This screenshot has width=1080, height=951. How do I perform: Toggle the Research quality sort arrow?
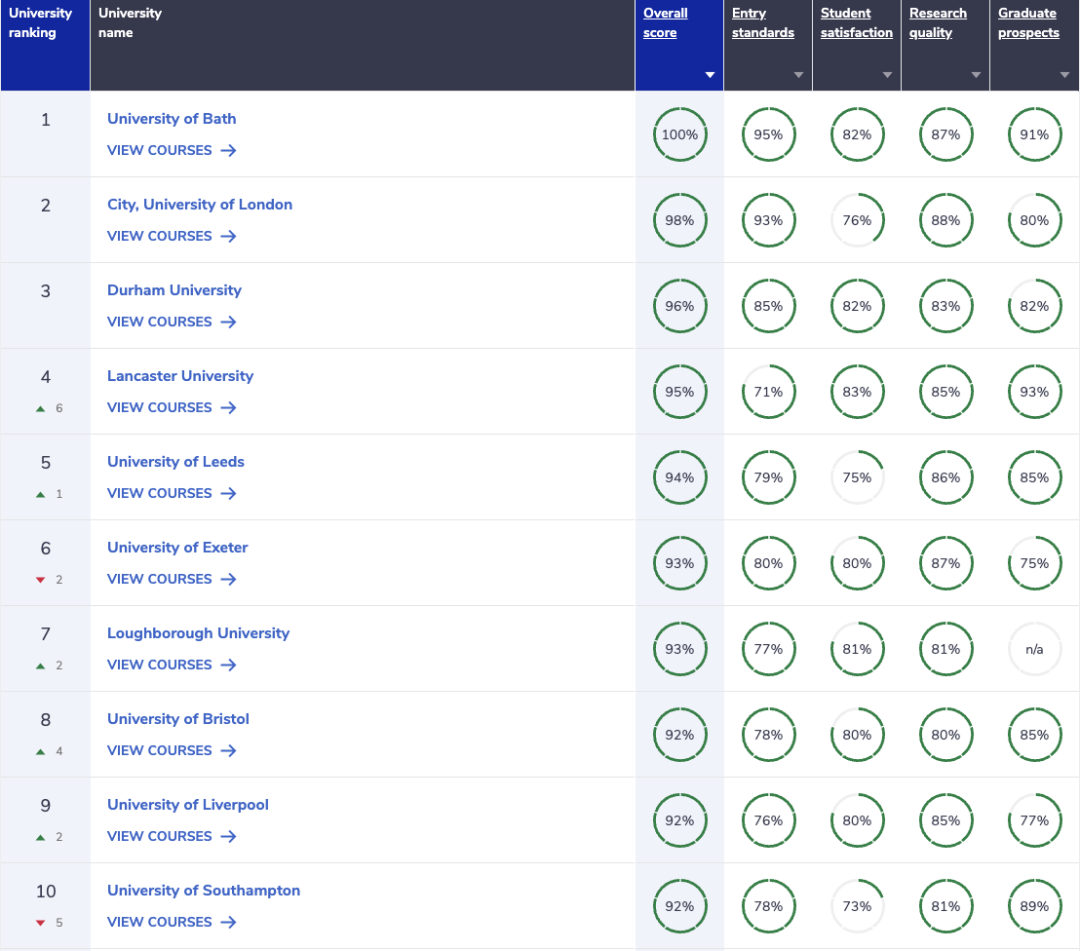click(x=976, y=75)
